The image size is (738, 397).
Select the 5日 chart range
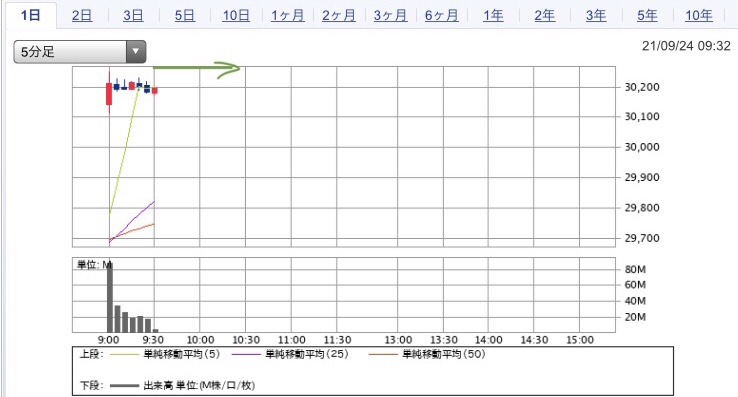pos(184,16)
